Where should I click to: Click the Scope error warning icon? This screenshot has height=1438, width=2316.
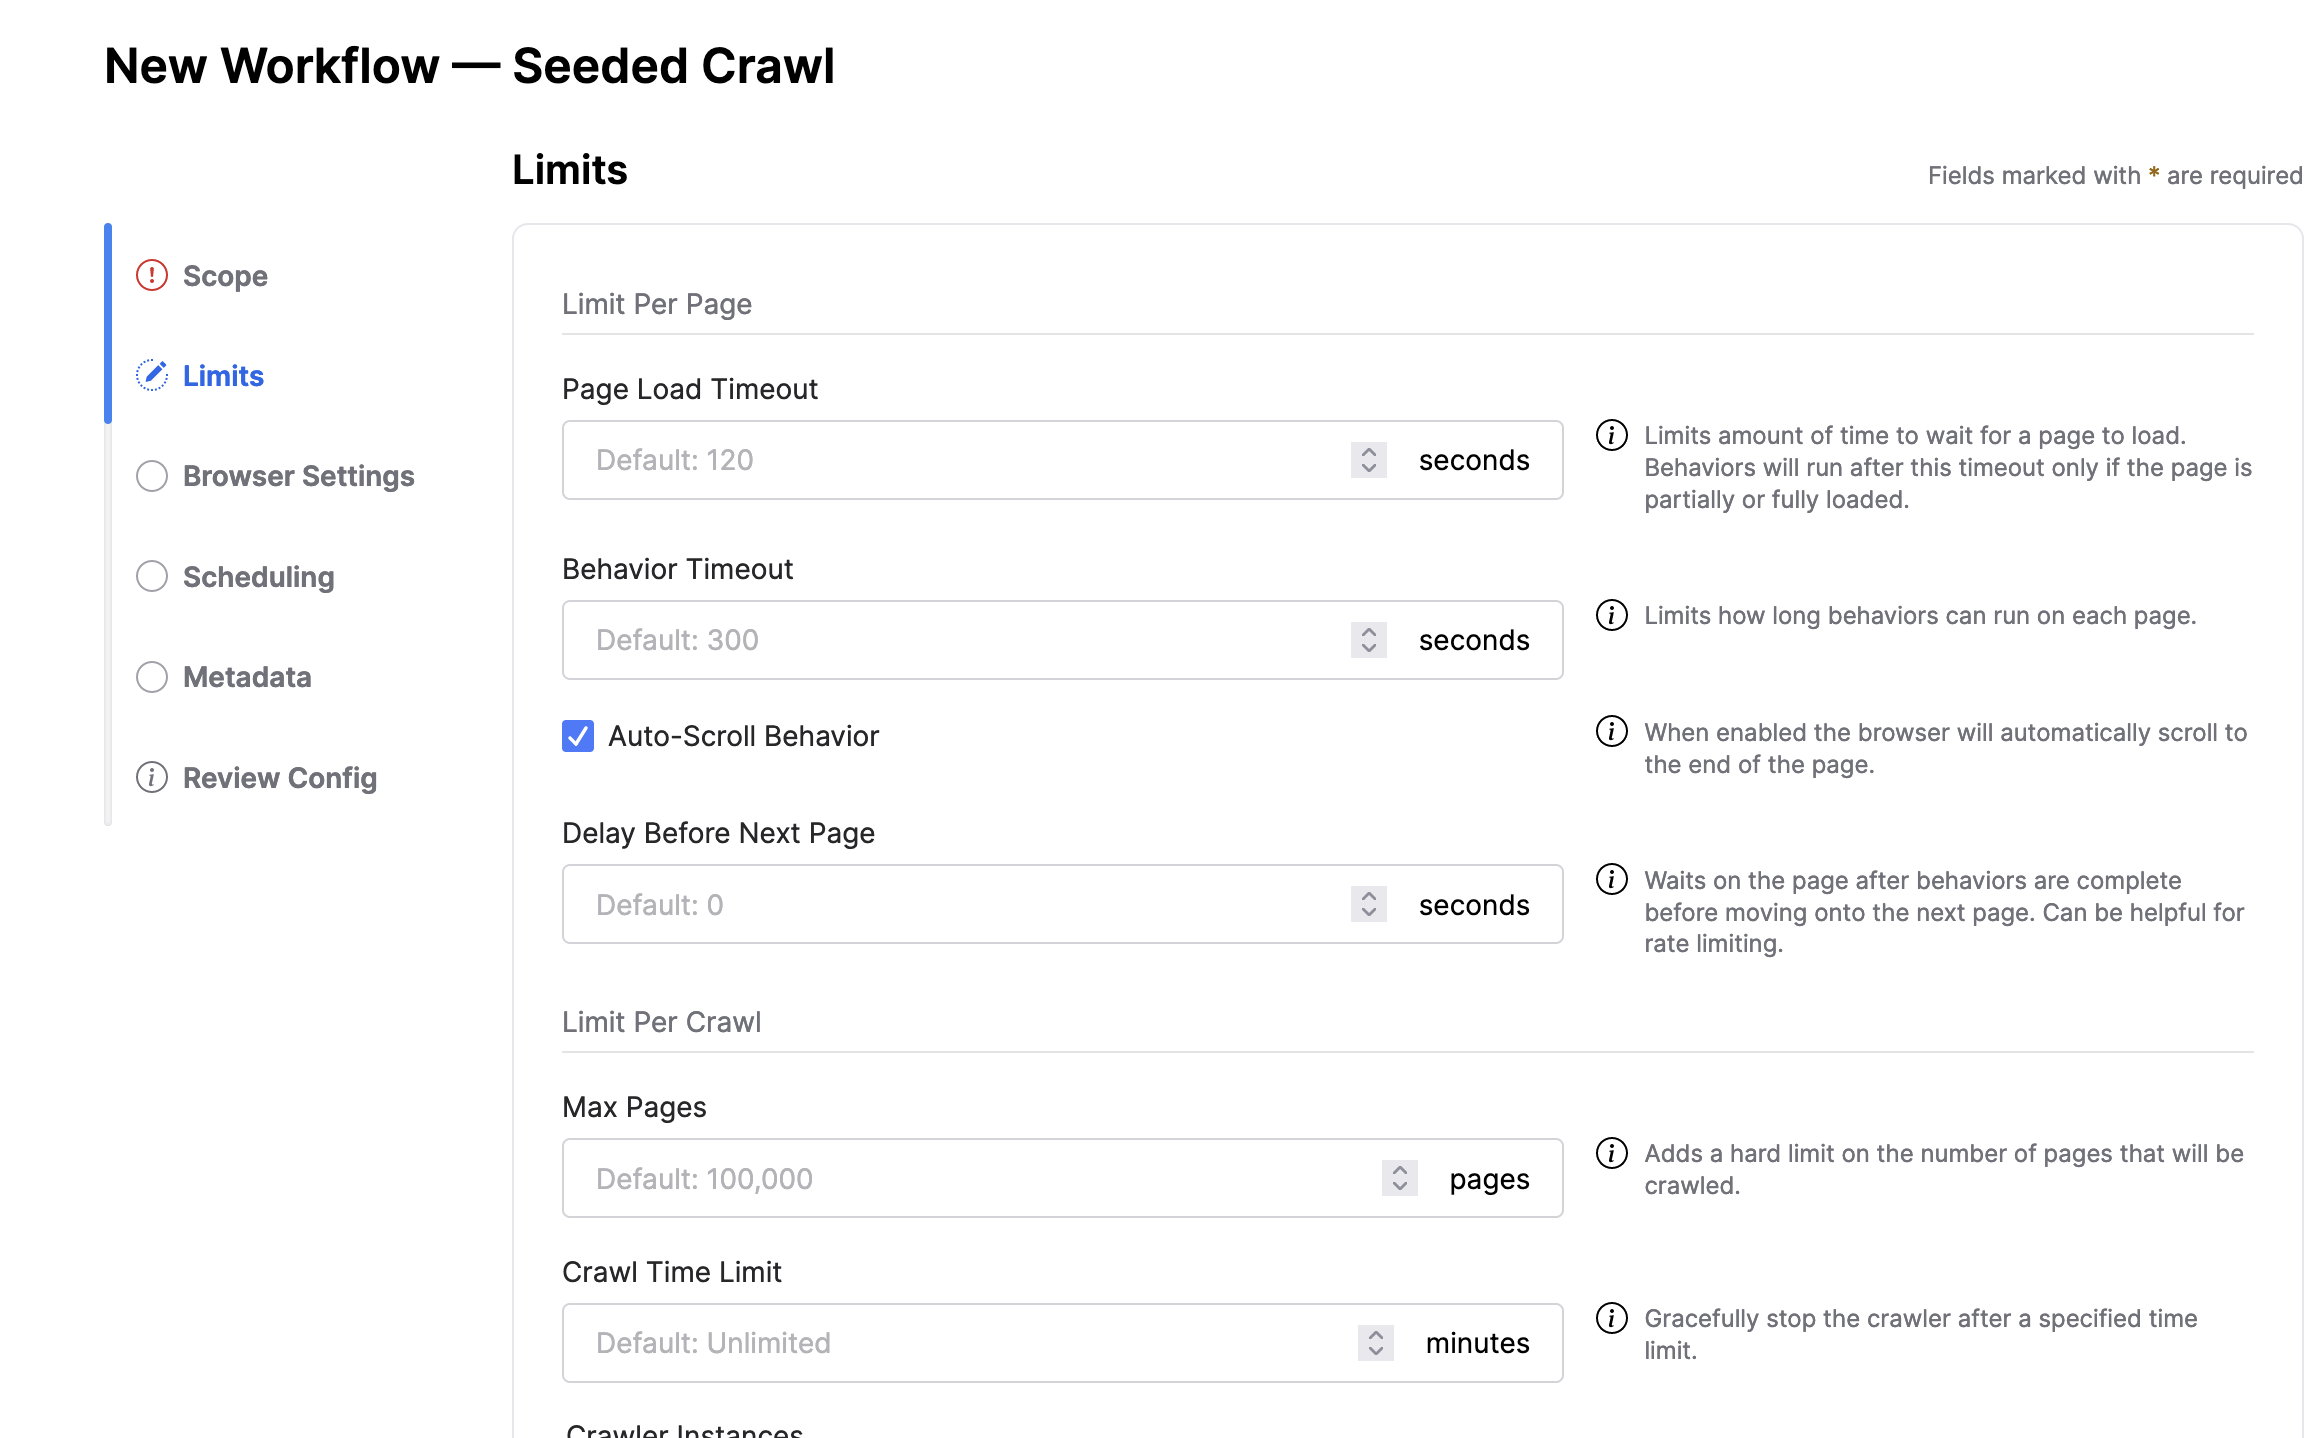point(152,275)
